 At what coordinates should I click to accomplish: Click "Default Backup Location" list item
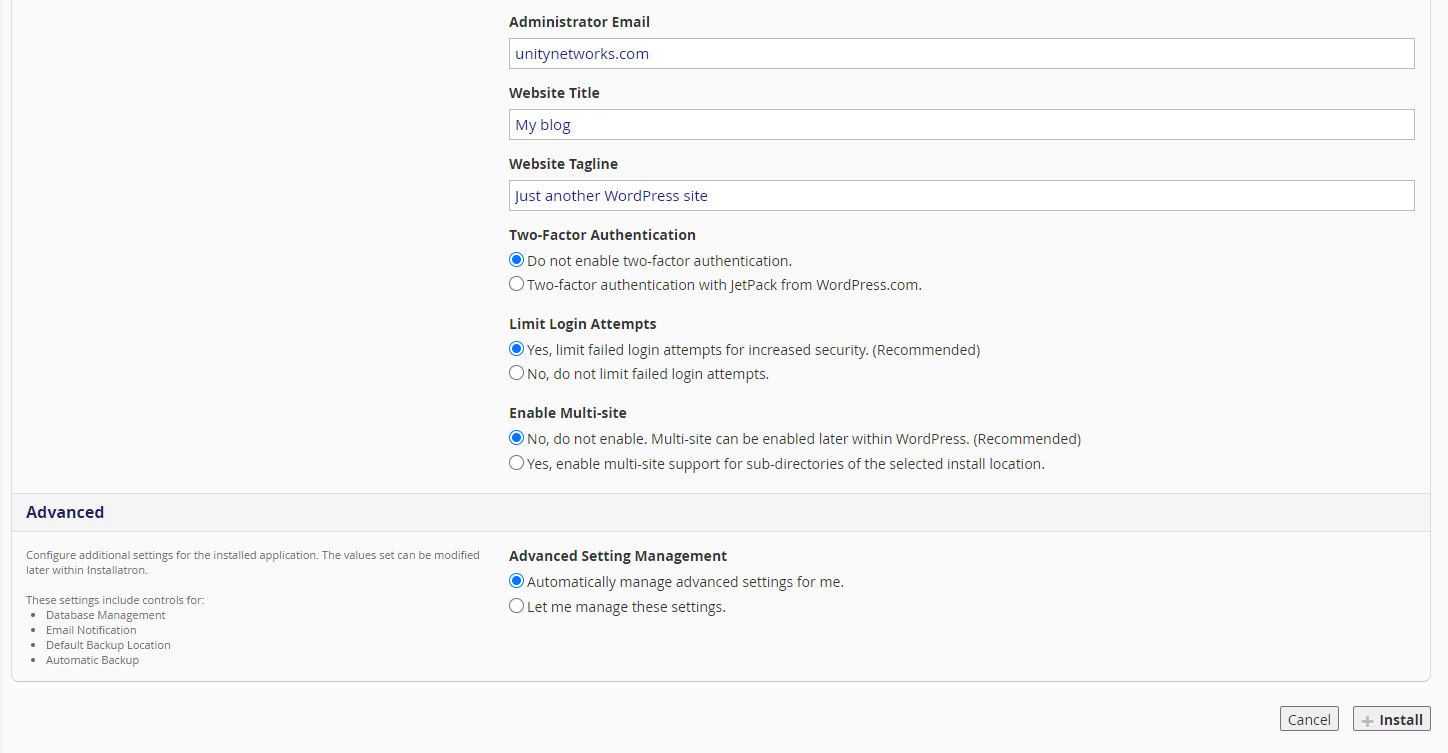108,645
